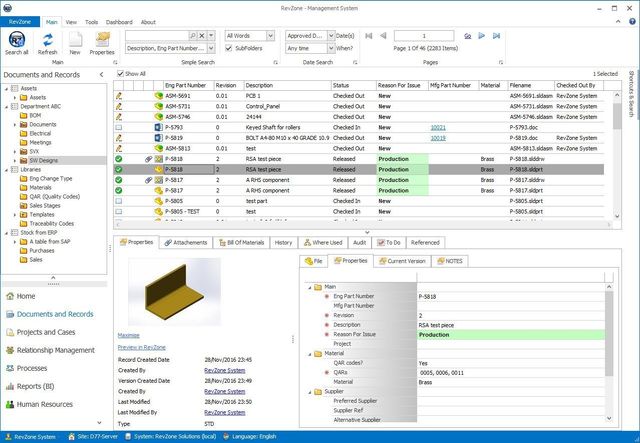Open Relationship Management in sidebar
This screenshot has height=443, width=640.
(55, 350)
